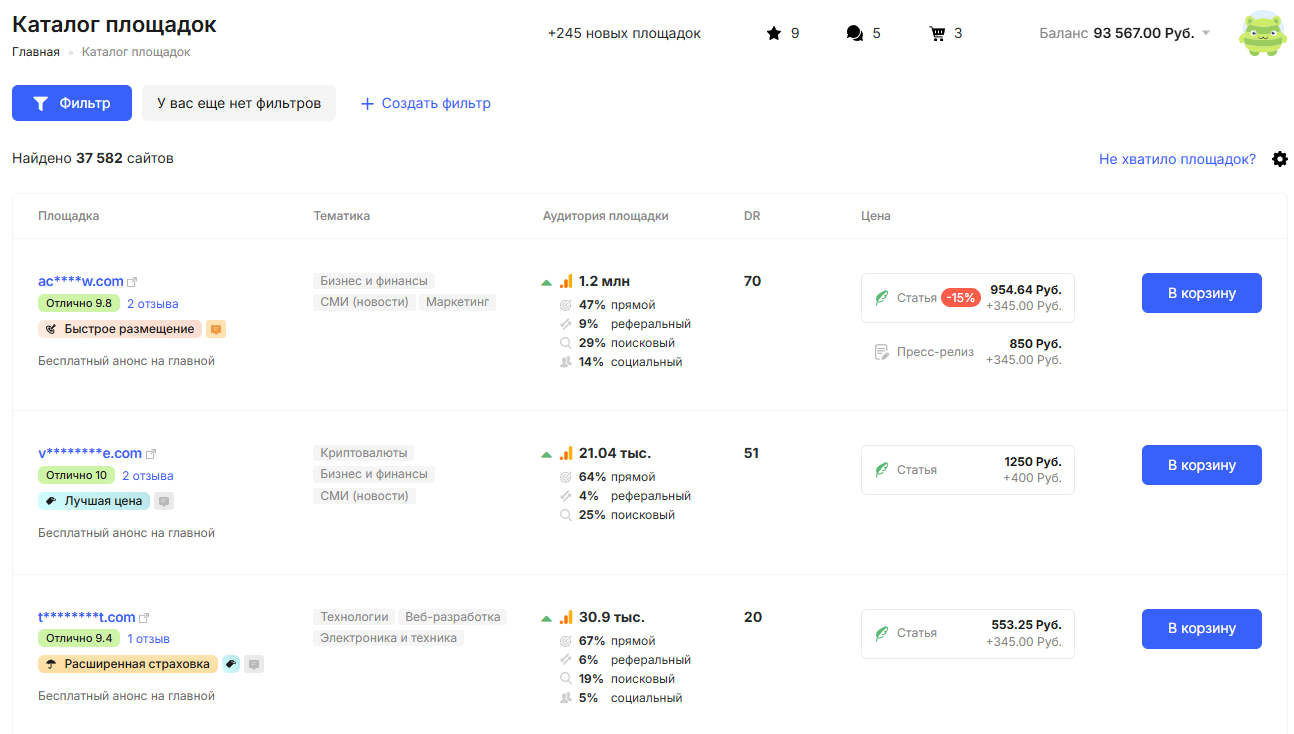Click Маркетинг topic tag
The image size is (1294, 734).
[x=457, y=302]
